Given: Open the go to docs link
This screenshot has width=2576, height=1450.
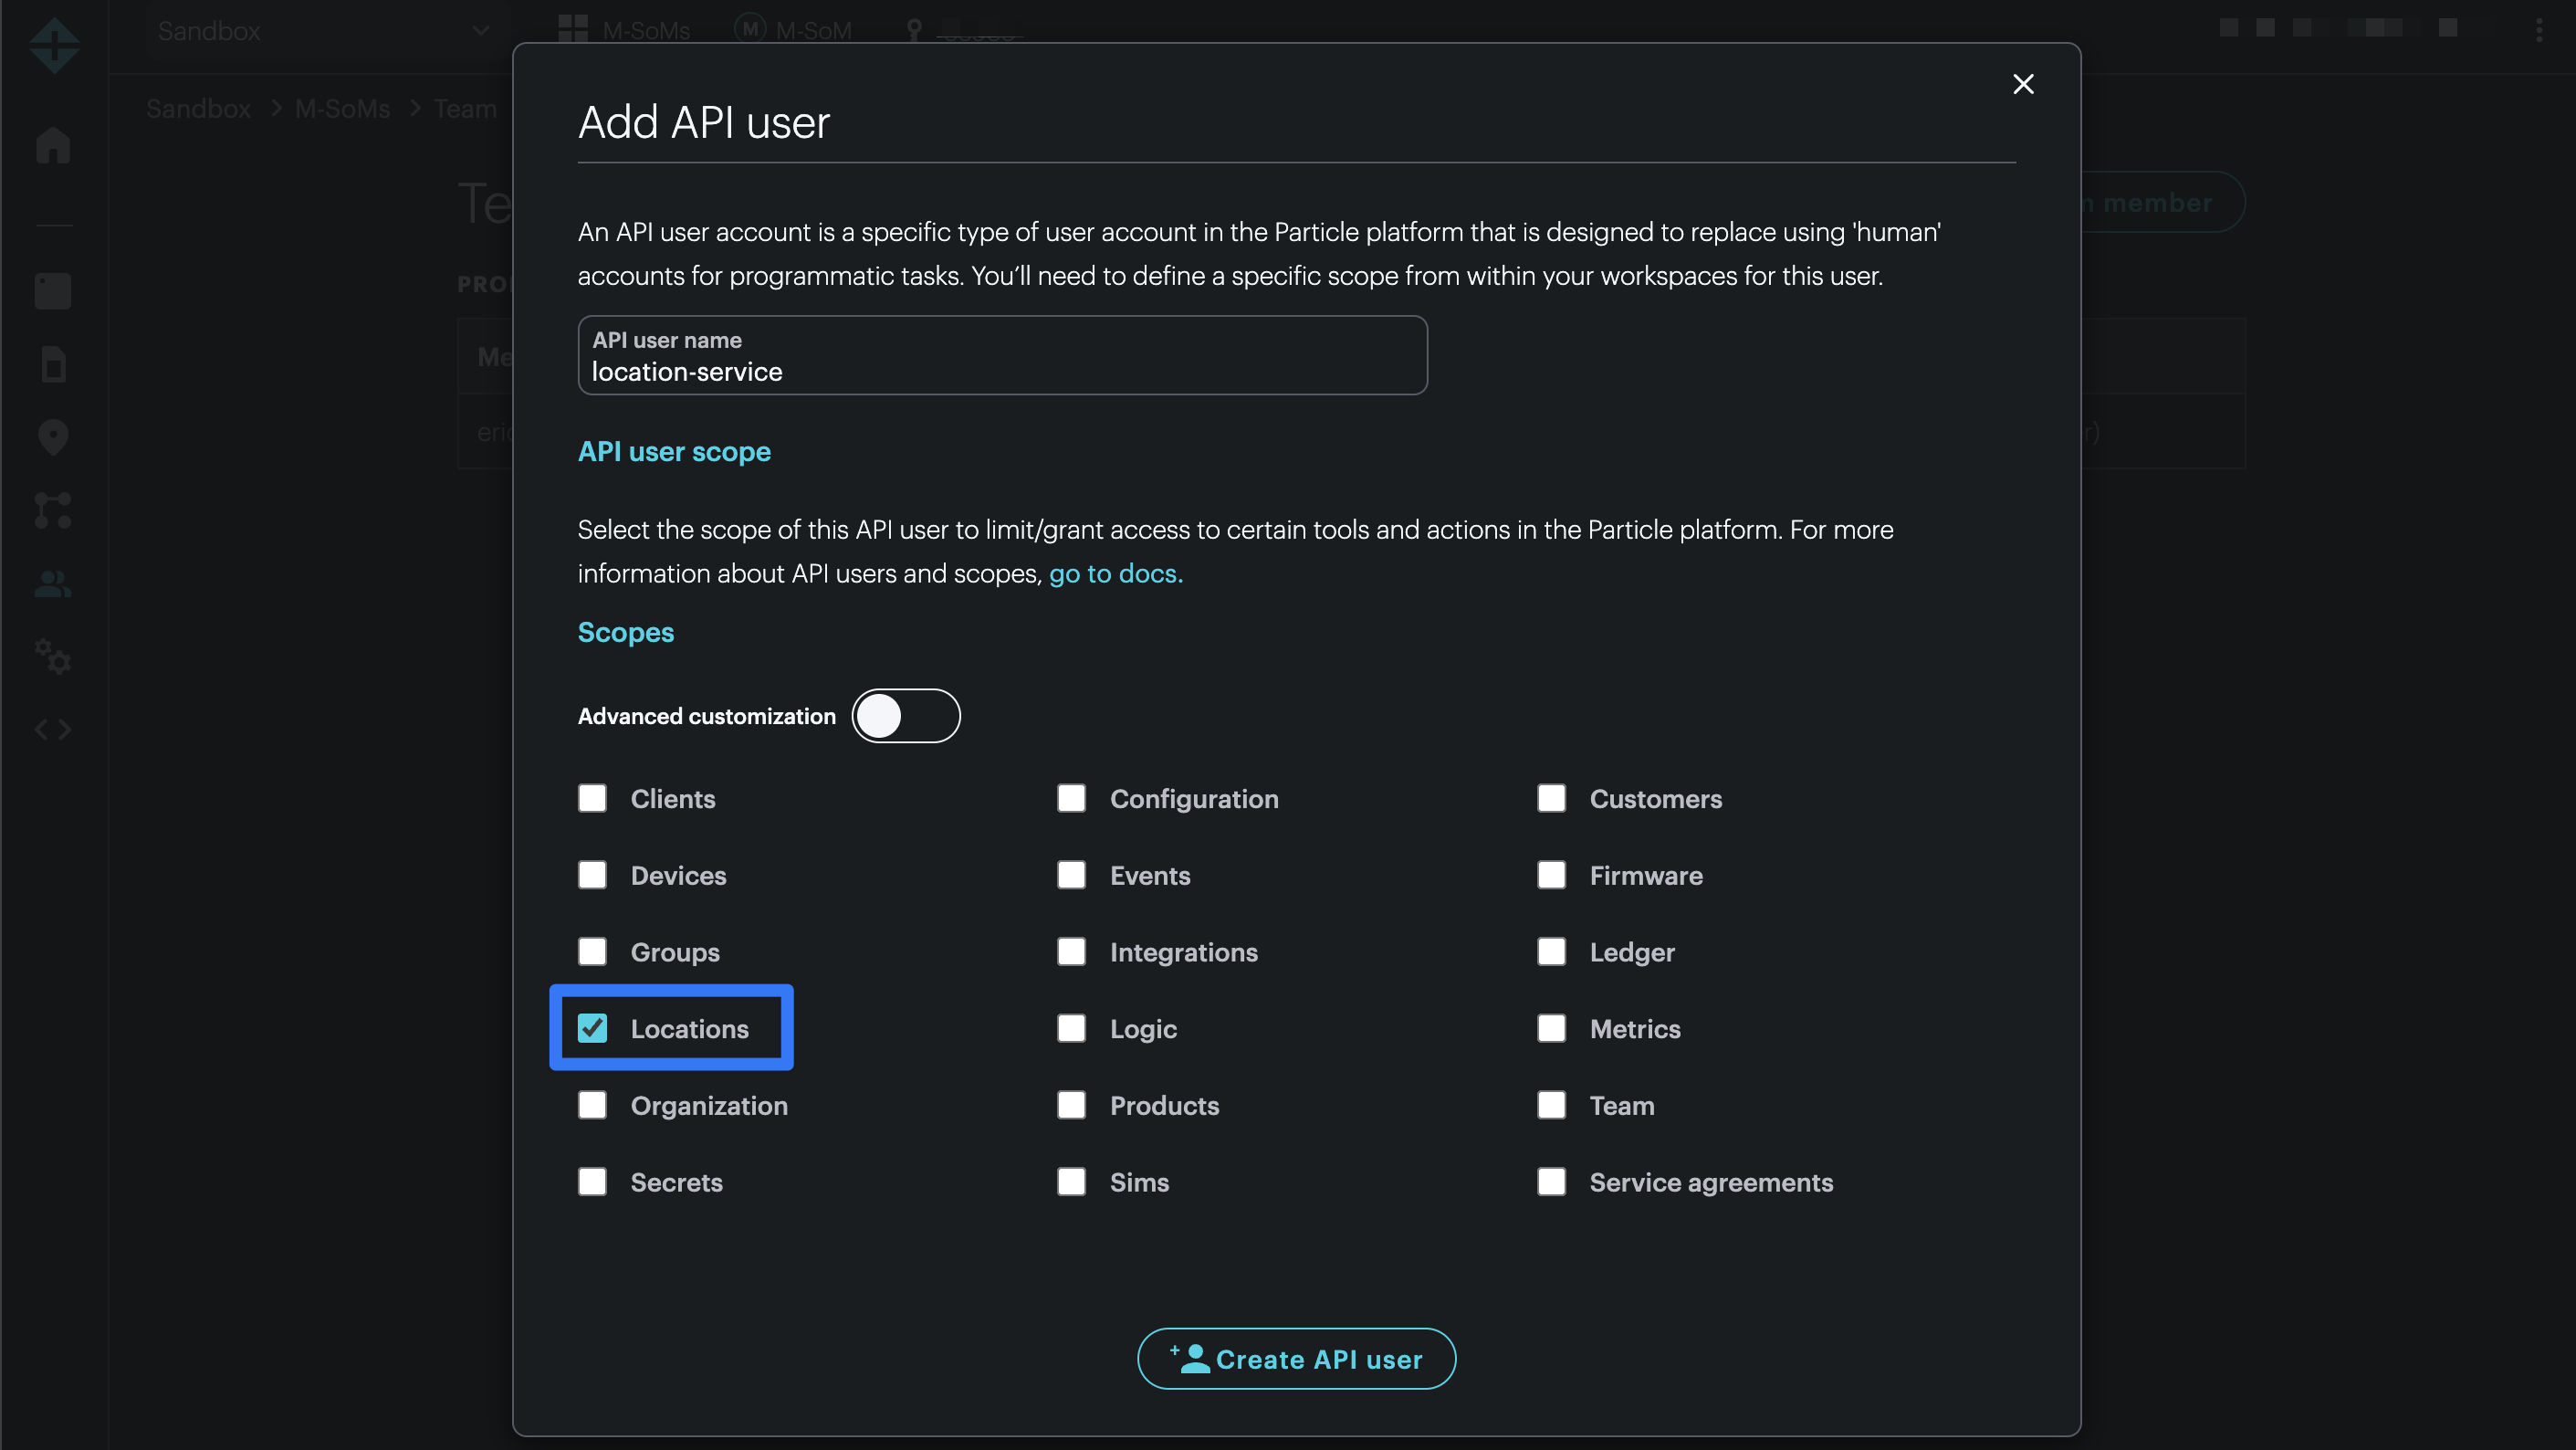Looking at the screenshot, I should [x=1115, y=574].
